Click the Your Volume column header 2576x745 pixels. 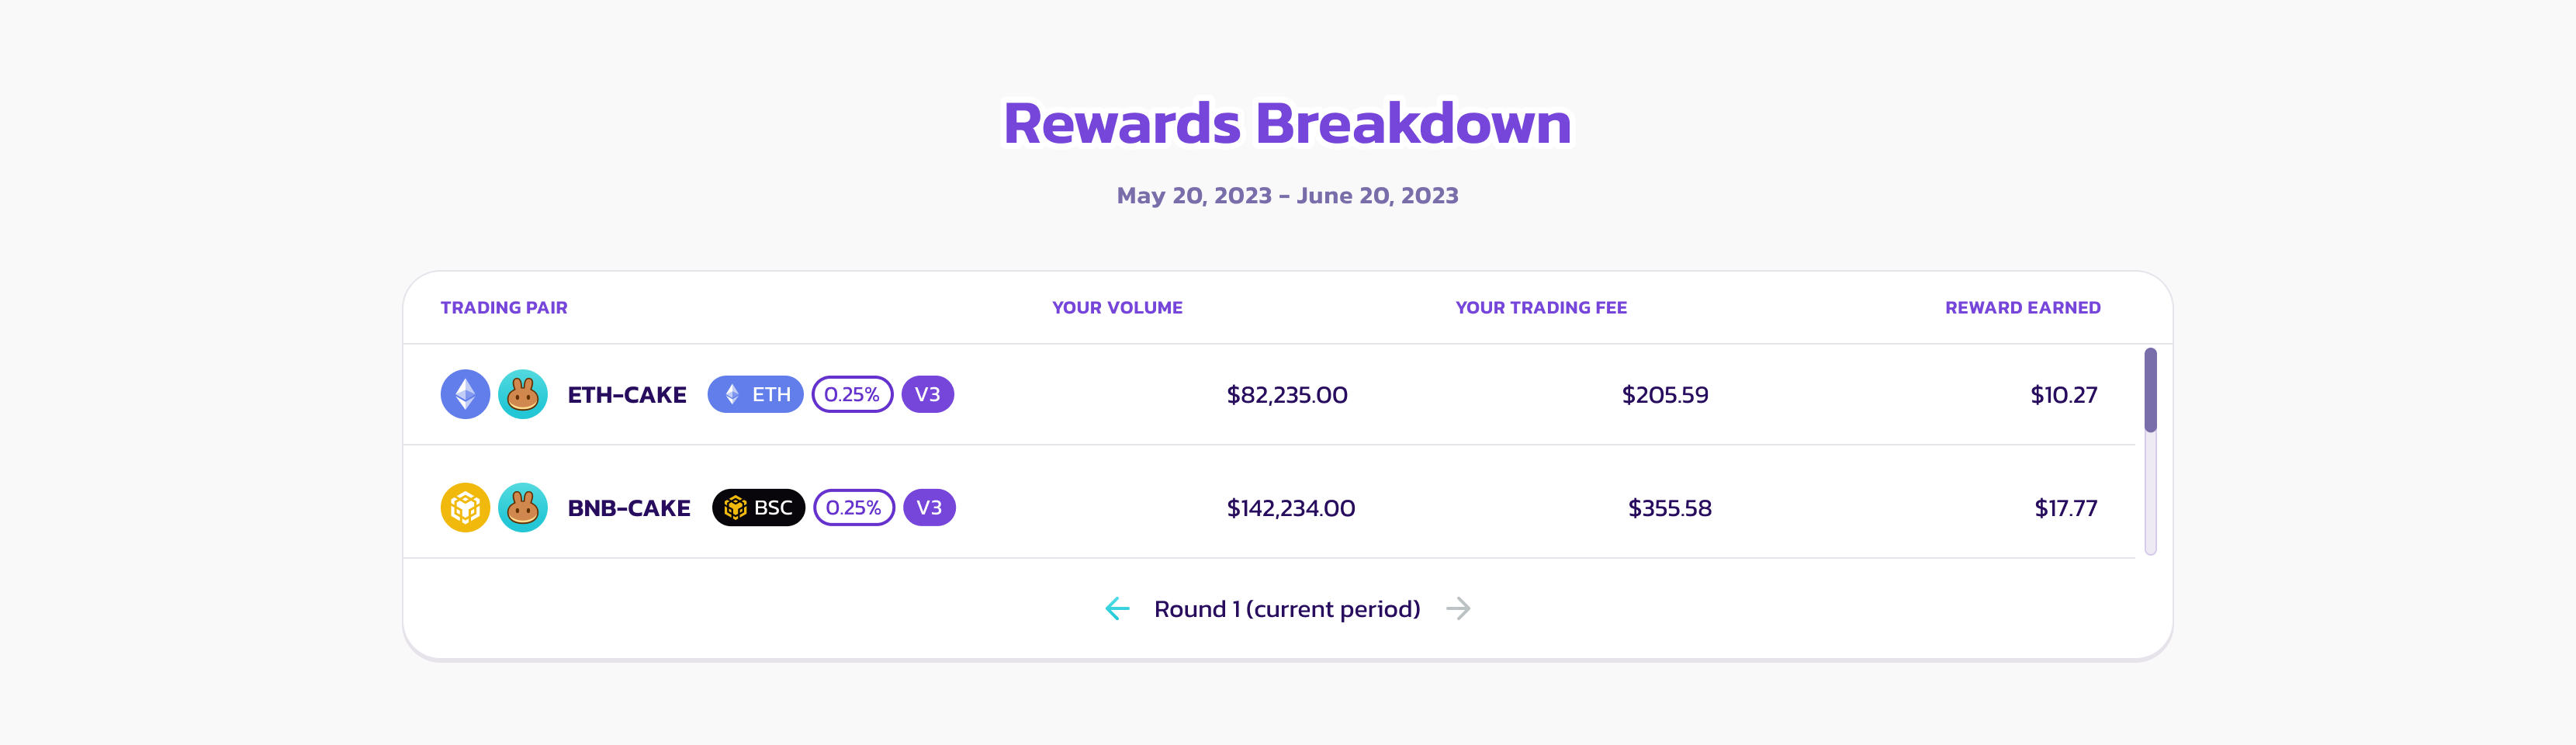point(1117,308)
